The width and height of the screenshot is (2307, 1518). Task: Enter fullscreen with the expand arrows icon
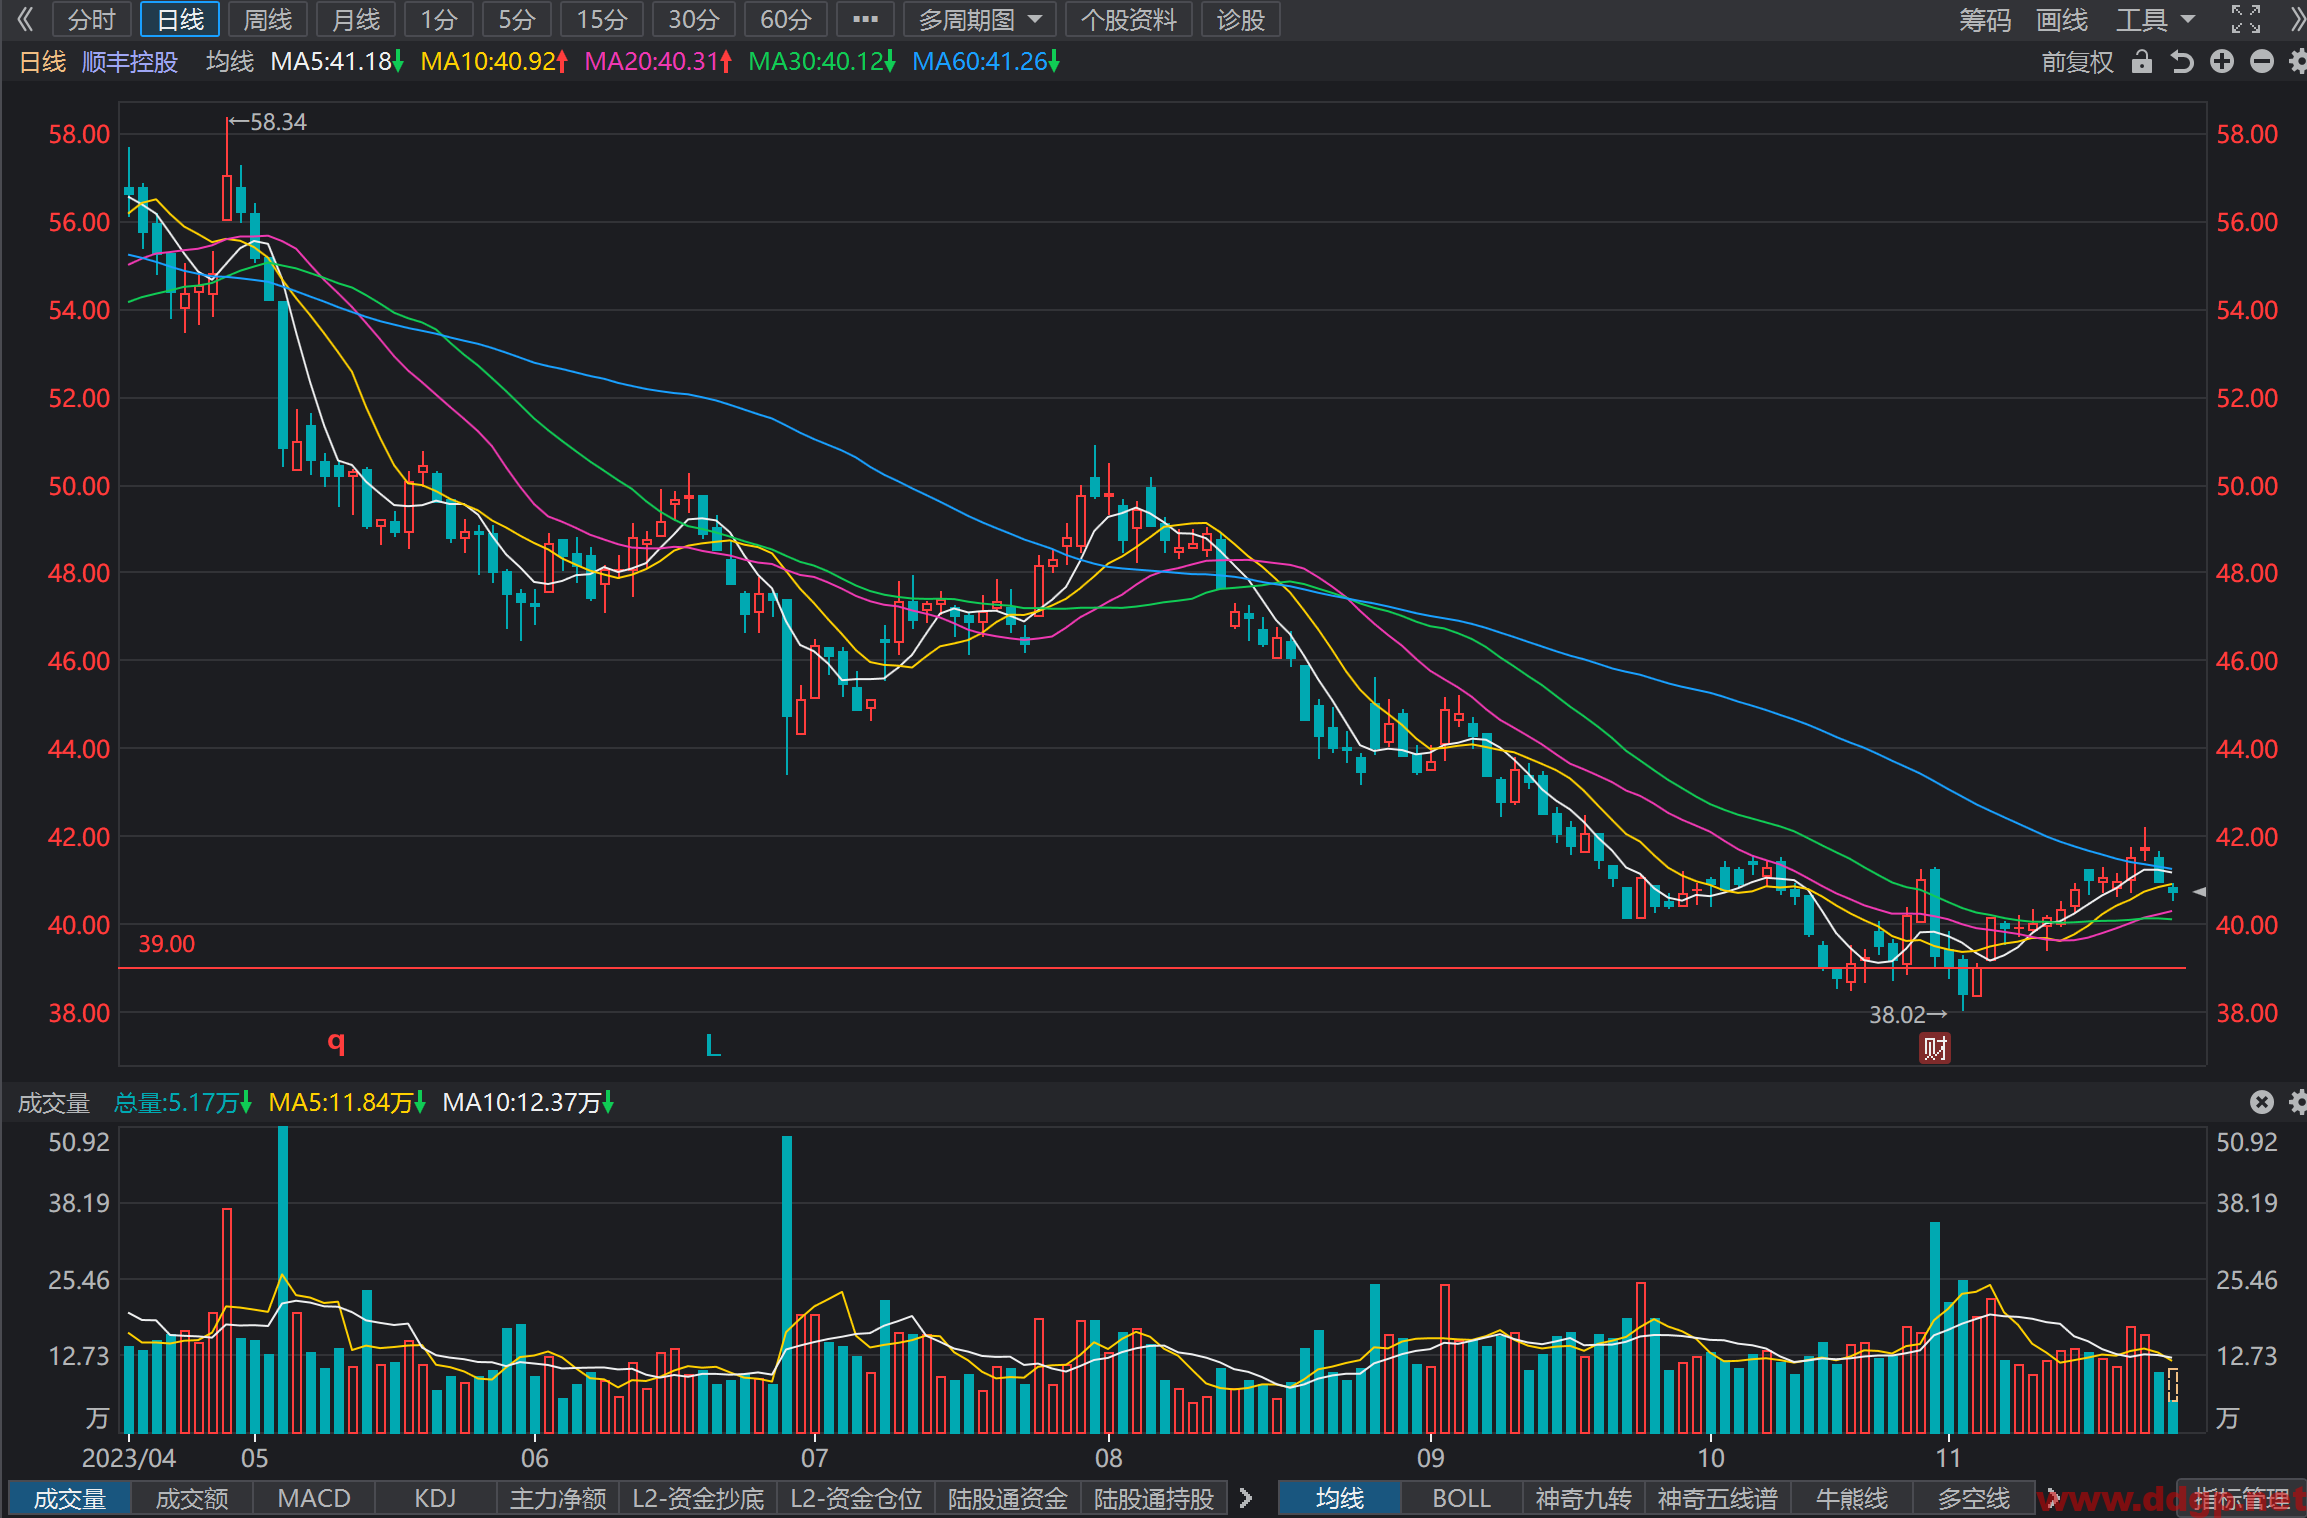(2246, 19)
